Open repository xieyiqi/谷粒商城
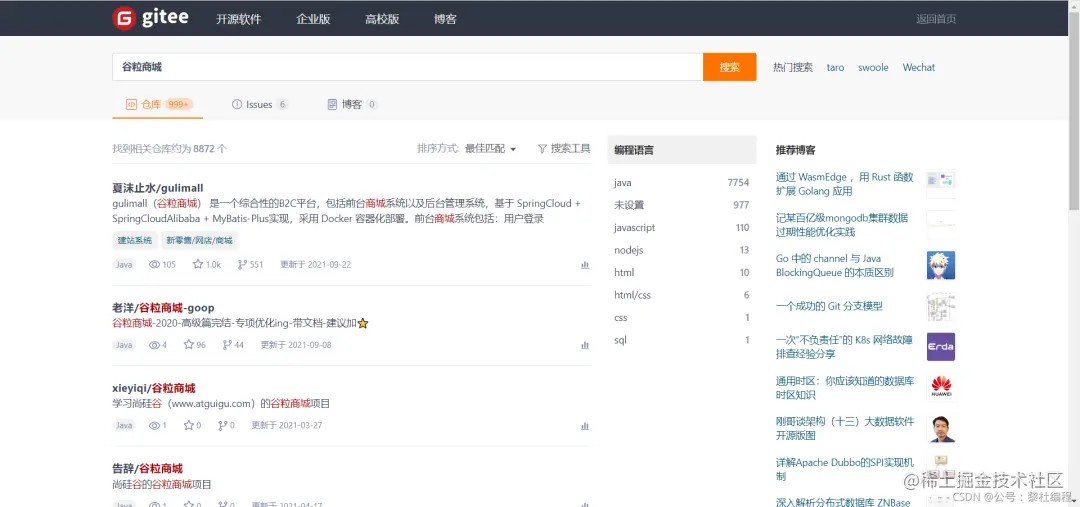The height and width of the screenshot is (507, 1080). point(154,389)
